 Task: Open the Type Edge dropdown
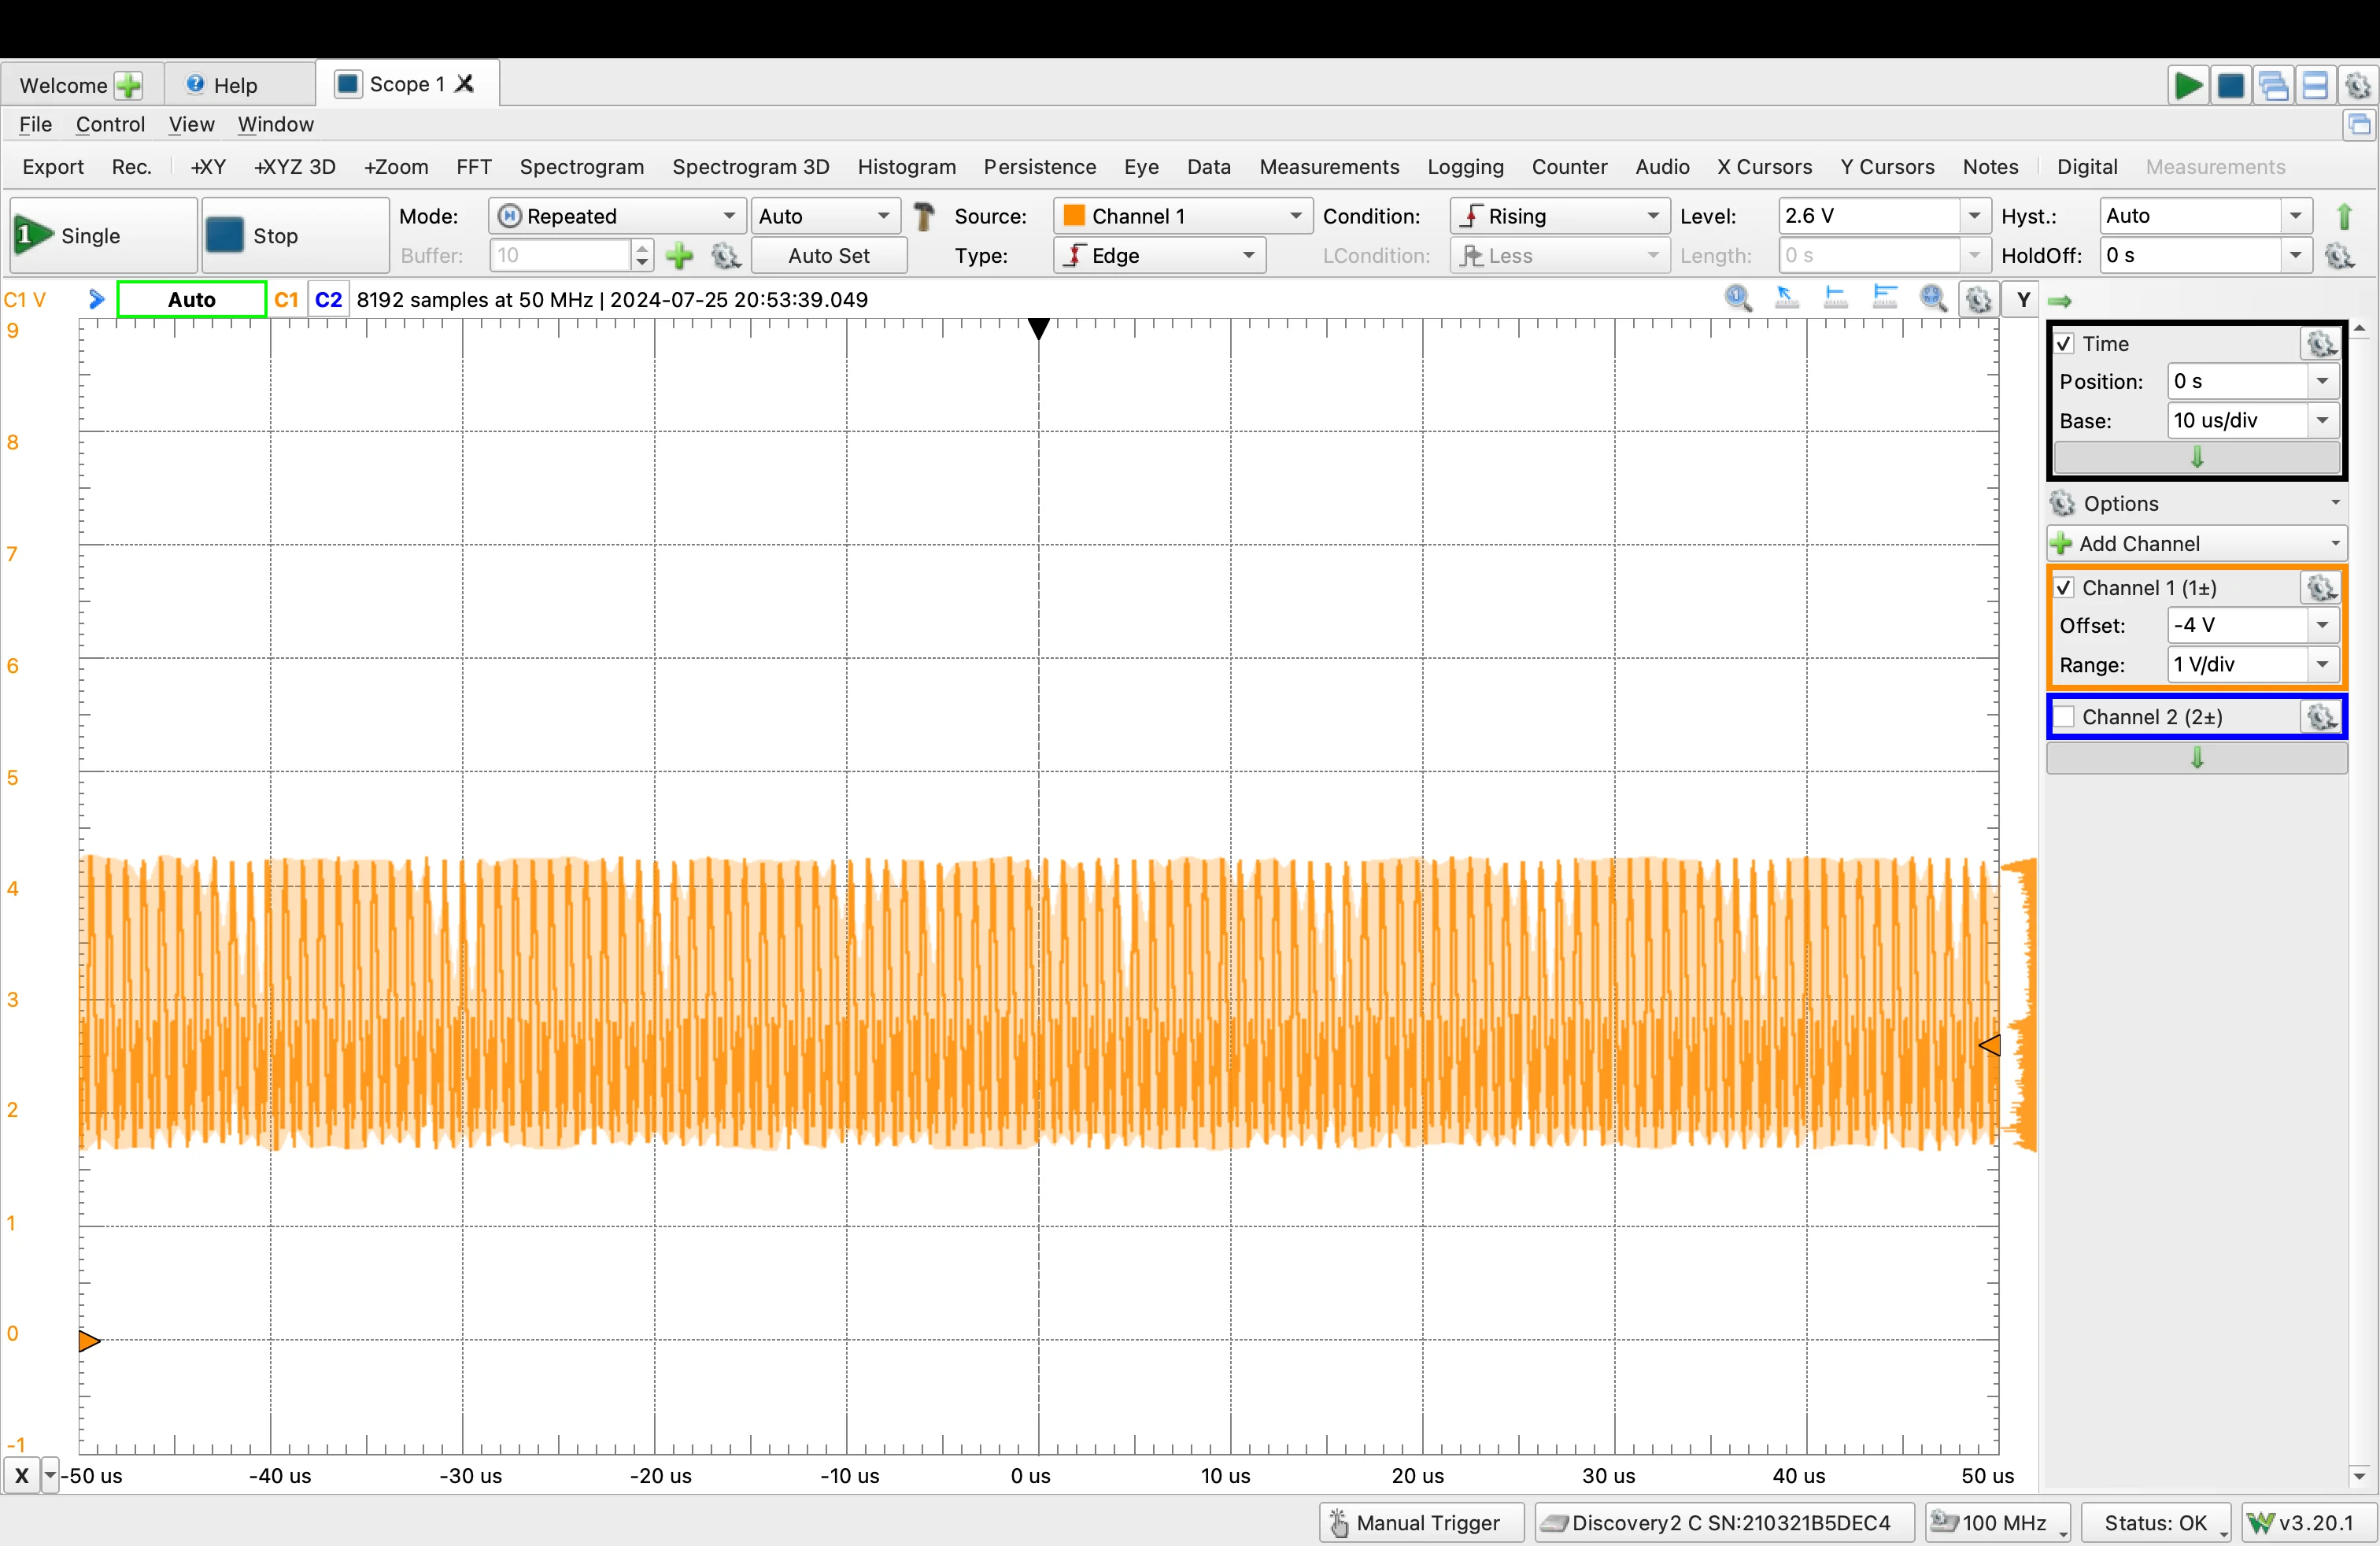coord(1160,256)
